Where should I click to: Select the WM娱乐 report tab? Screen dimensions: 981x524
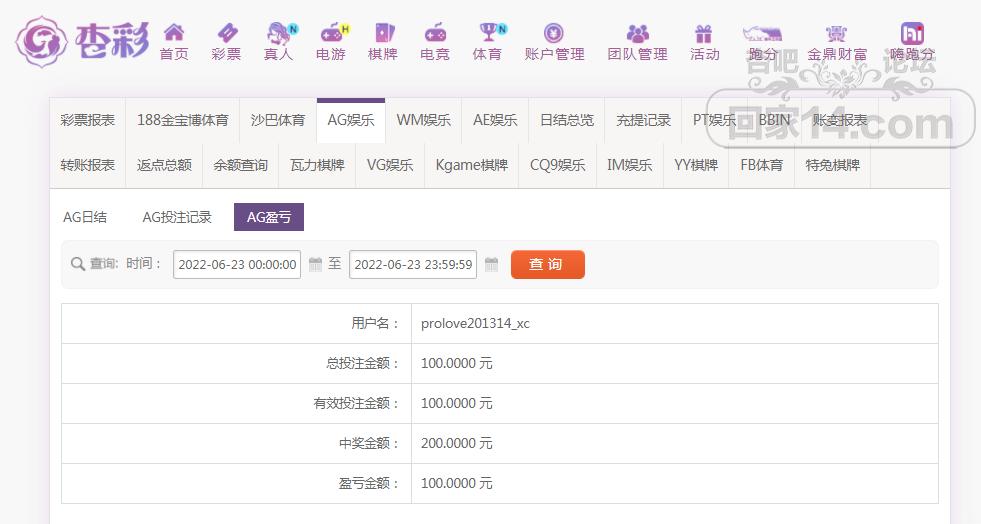tap(424, 120)
